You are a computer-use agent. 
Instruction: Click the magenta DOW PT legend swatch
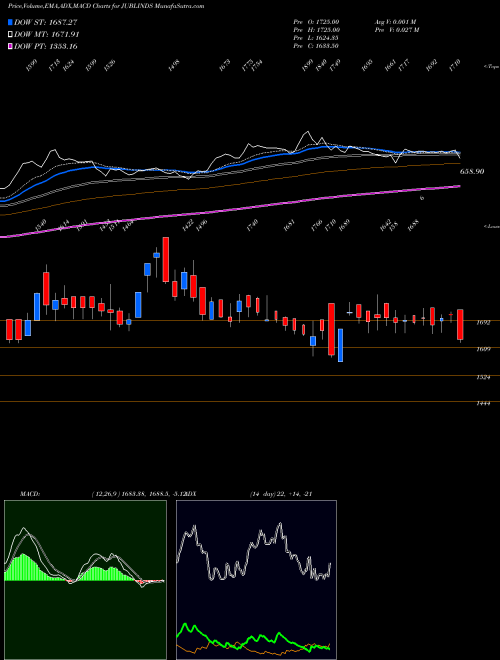[11, 46]
